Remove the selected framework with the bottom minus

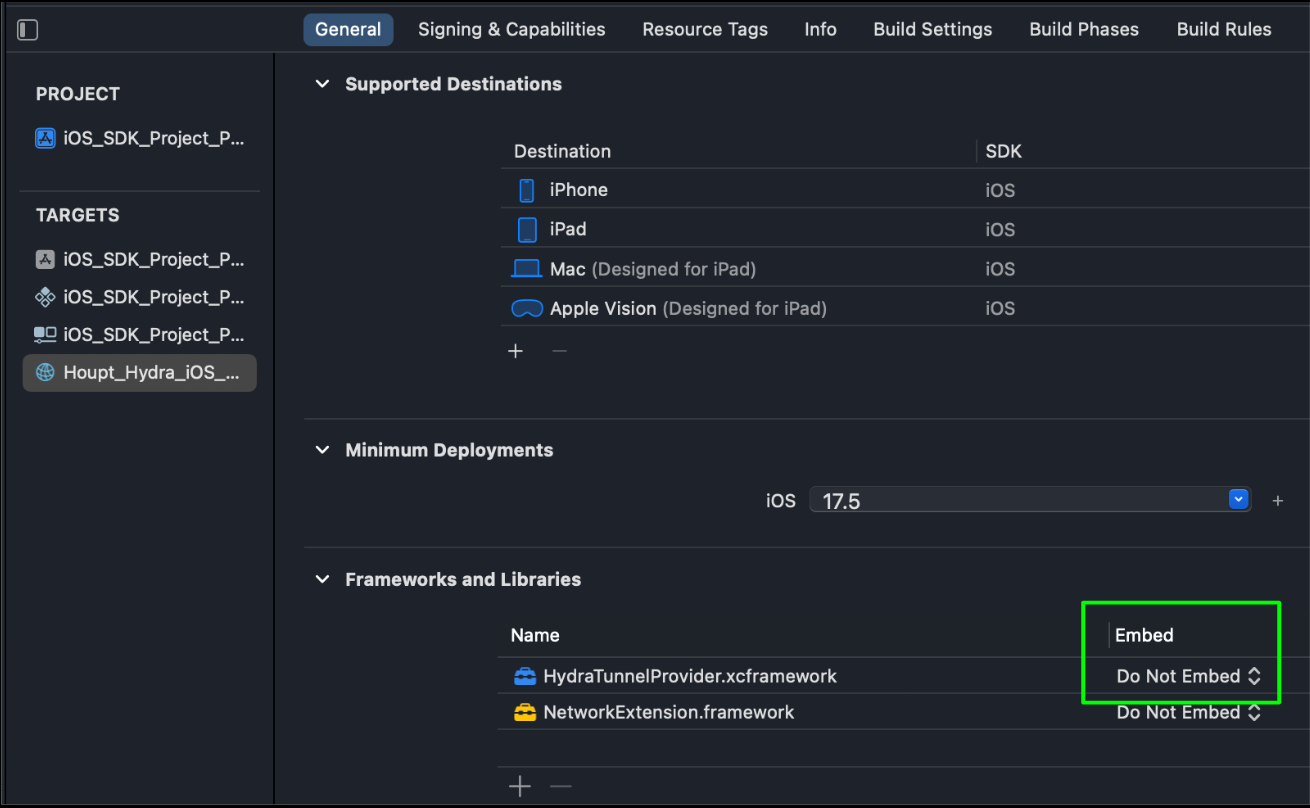pyautogui.click(x=561, y=787)
